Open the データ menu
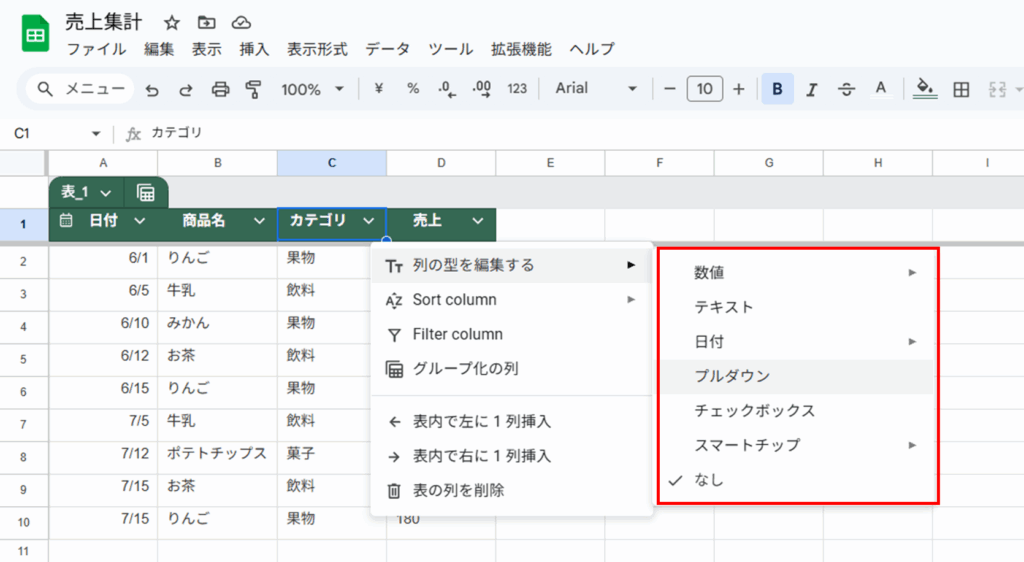 [x=387, y=50]
